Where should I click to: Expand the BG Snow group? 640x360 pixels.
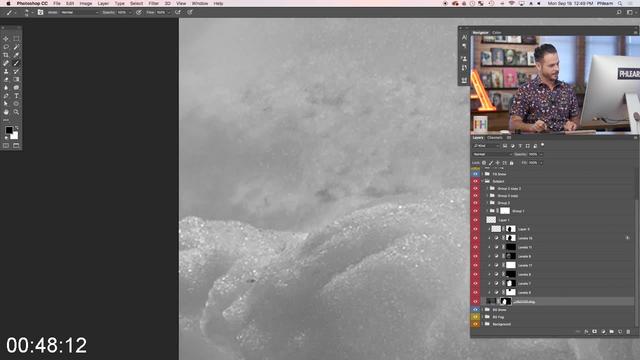[482, 310]
